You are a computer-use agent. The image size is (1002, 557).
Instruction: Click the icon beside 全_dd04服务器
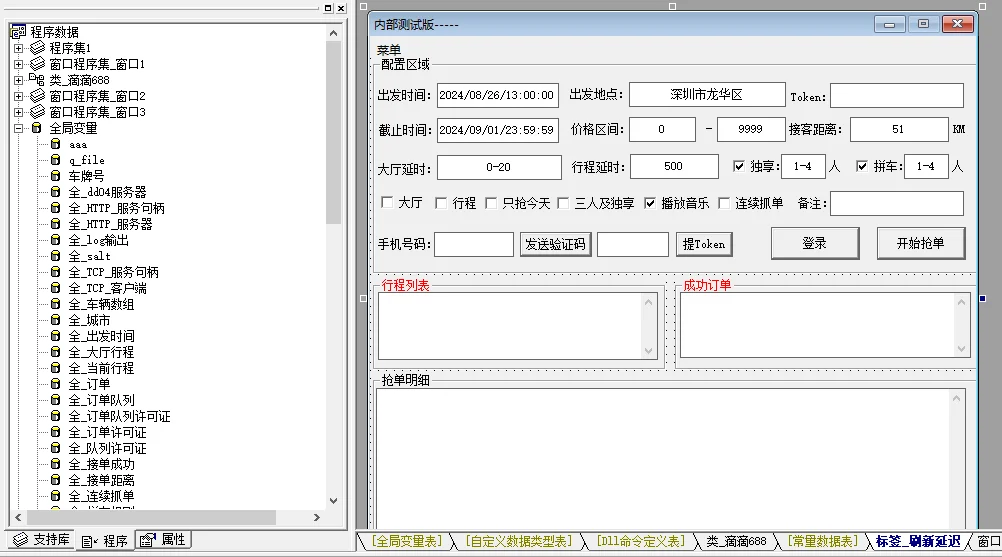pos(56,192)
